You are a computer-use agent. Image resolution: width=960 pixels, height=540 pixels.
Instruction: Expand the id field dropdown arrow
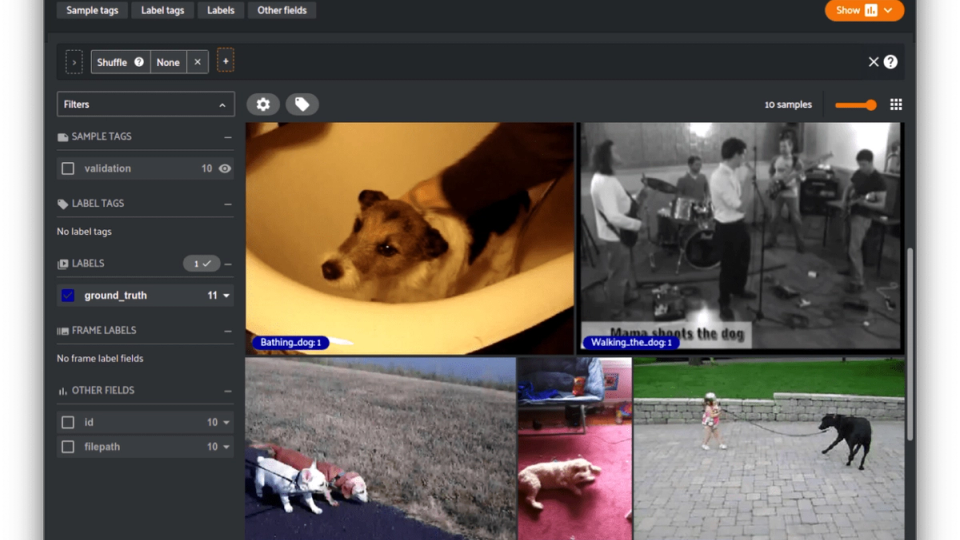click(x=227, y=422)
